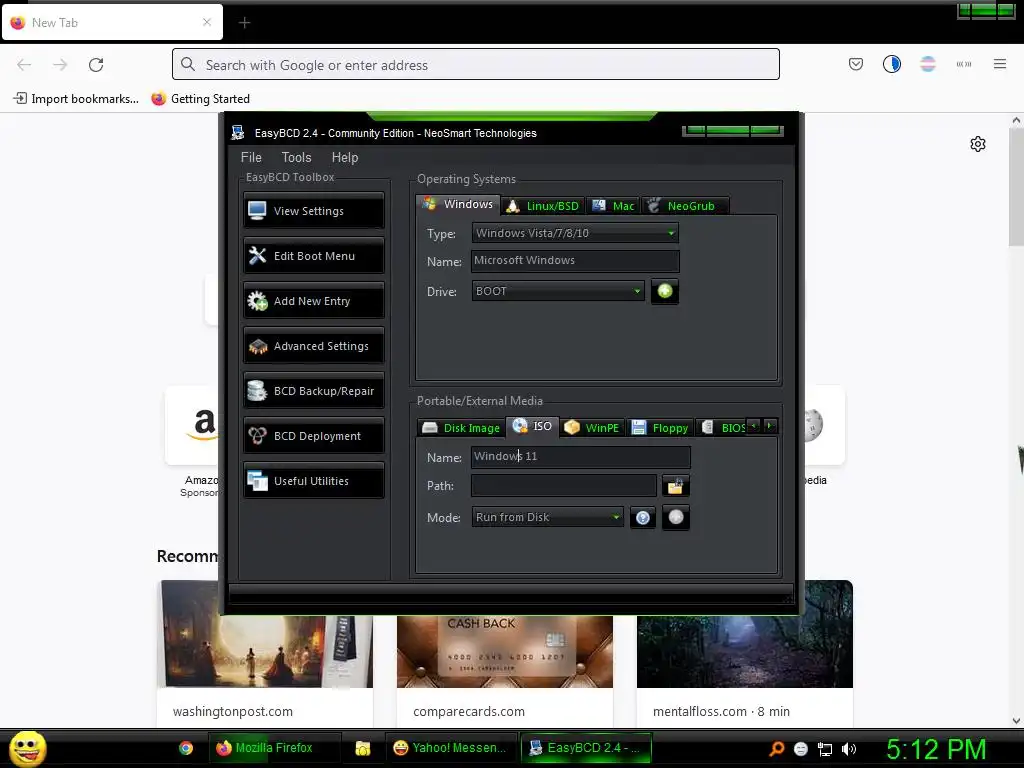The image size is (1024, 768).
Task: Switch to the Floppy tab
Action: tap(660, 428)
